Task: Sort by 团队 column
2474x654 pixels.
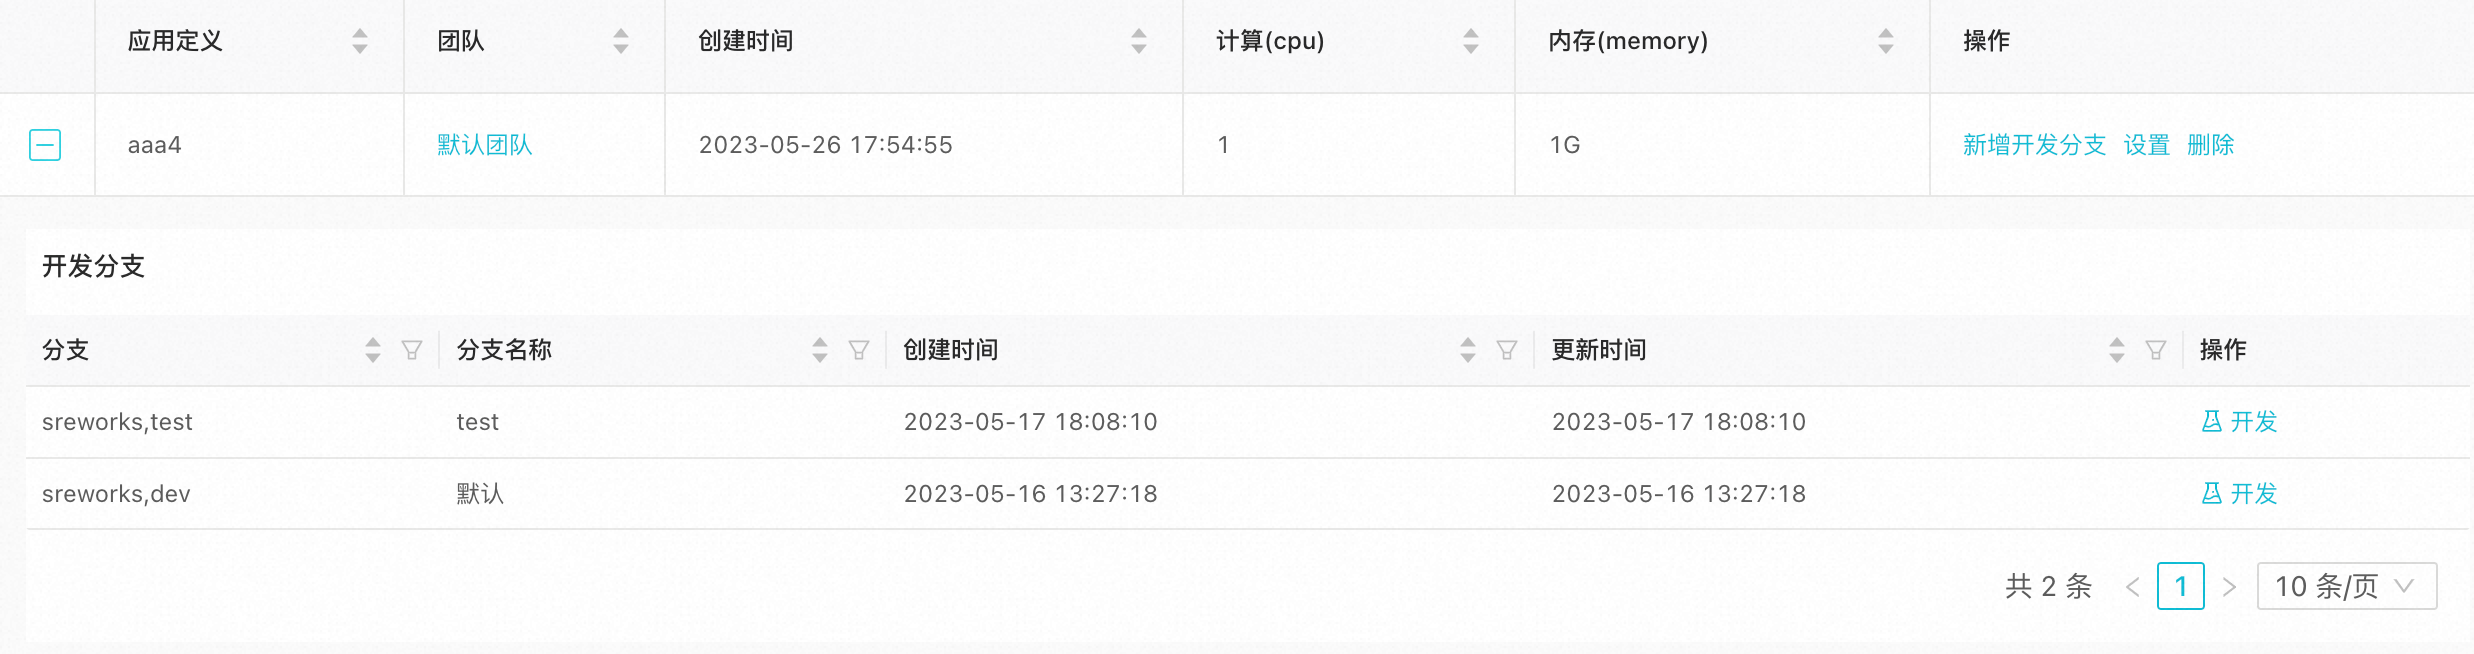Action: point(621,41)
